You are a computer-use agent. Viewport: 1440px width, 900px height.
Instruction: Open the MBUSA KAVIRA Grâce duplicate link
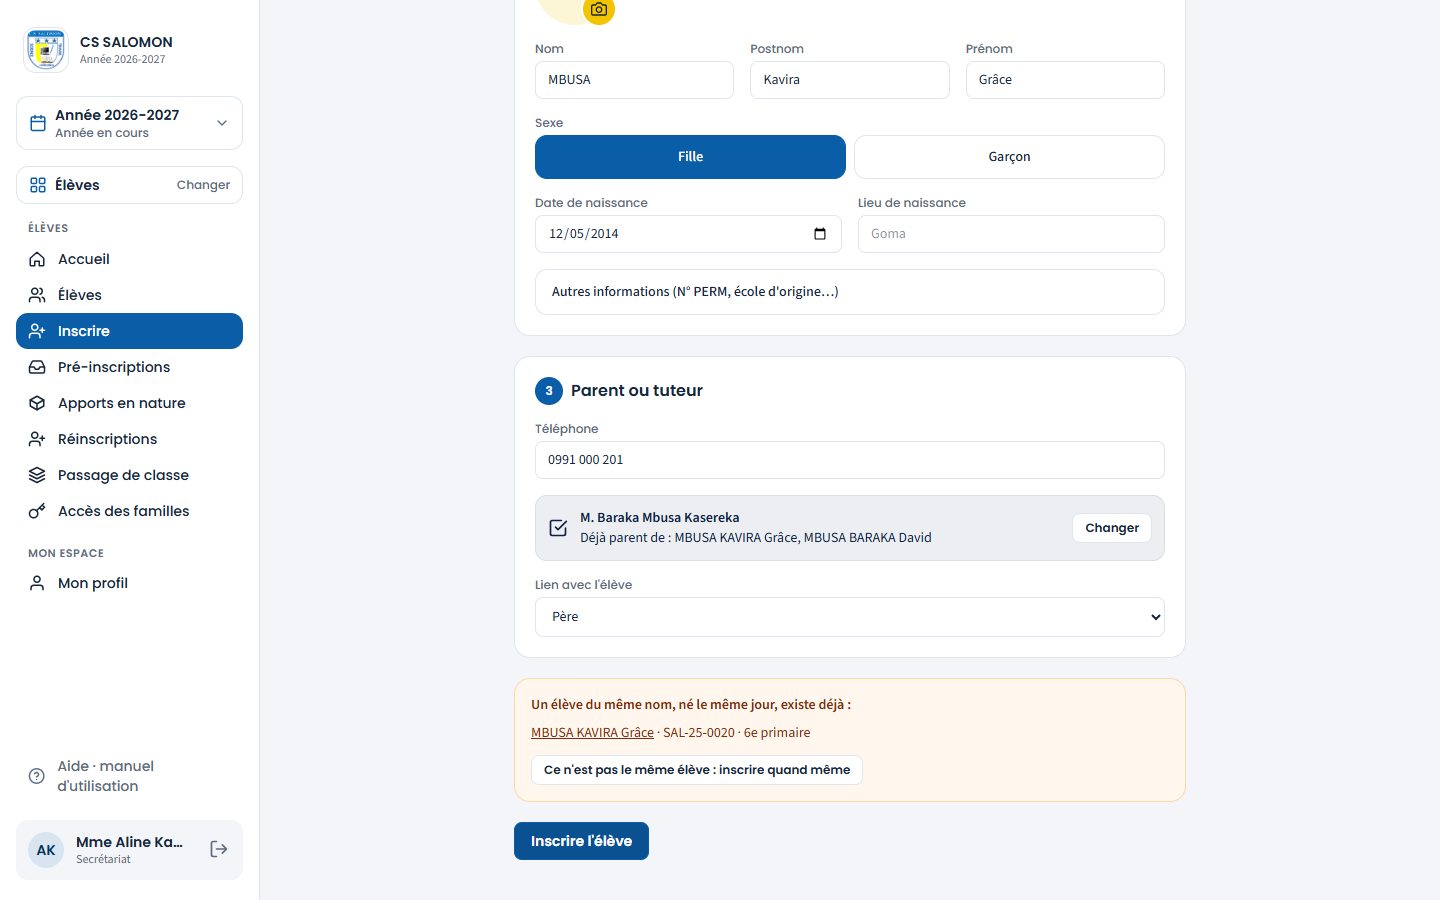tap(592, 733)
